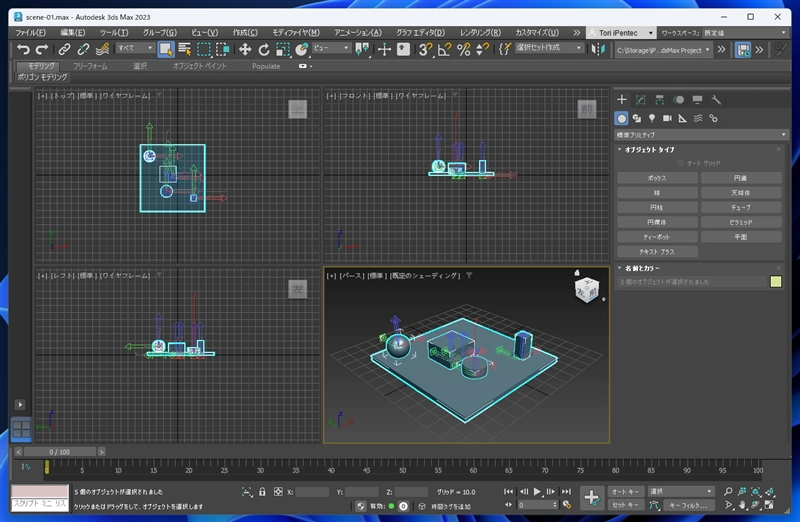The height and width of the screenshot is (522, 800).
Task: Open the object color swatch
Action: 776,282
